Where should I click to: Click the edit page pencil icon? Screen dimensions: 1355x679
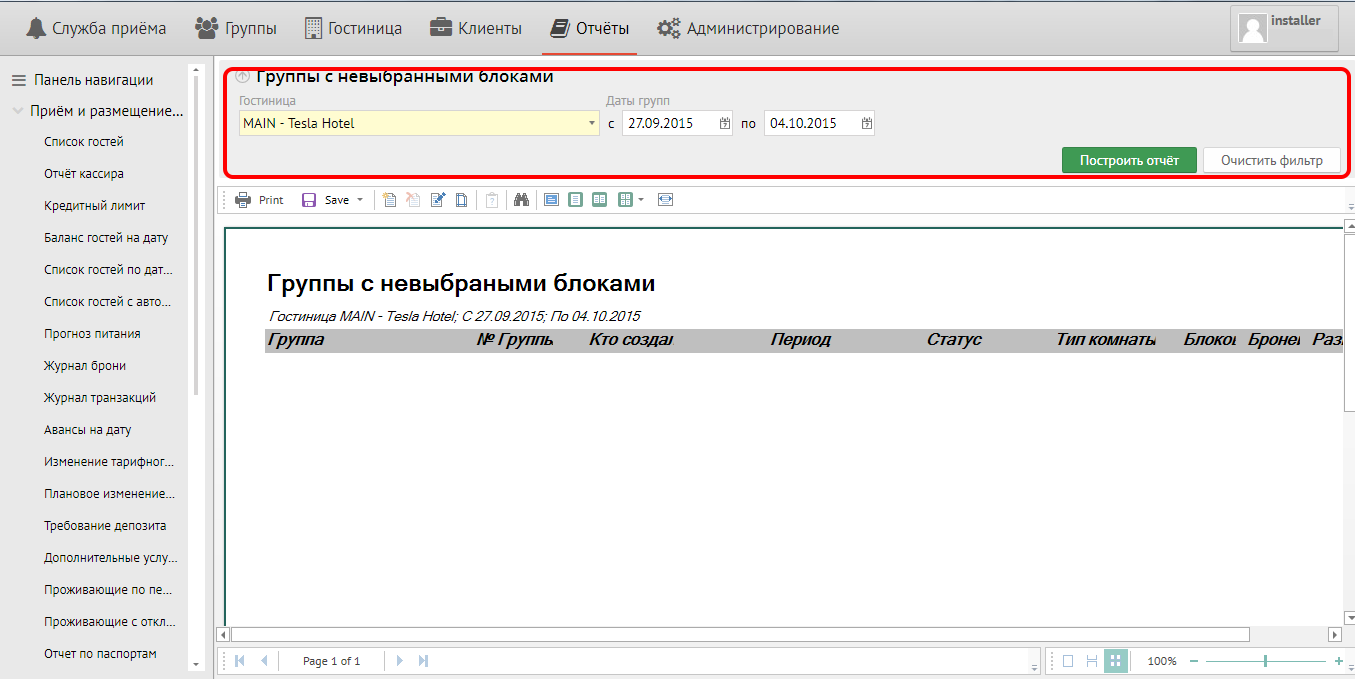(437, 200)
